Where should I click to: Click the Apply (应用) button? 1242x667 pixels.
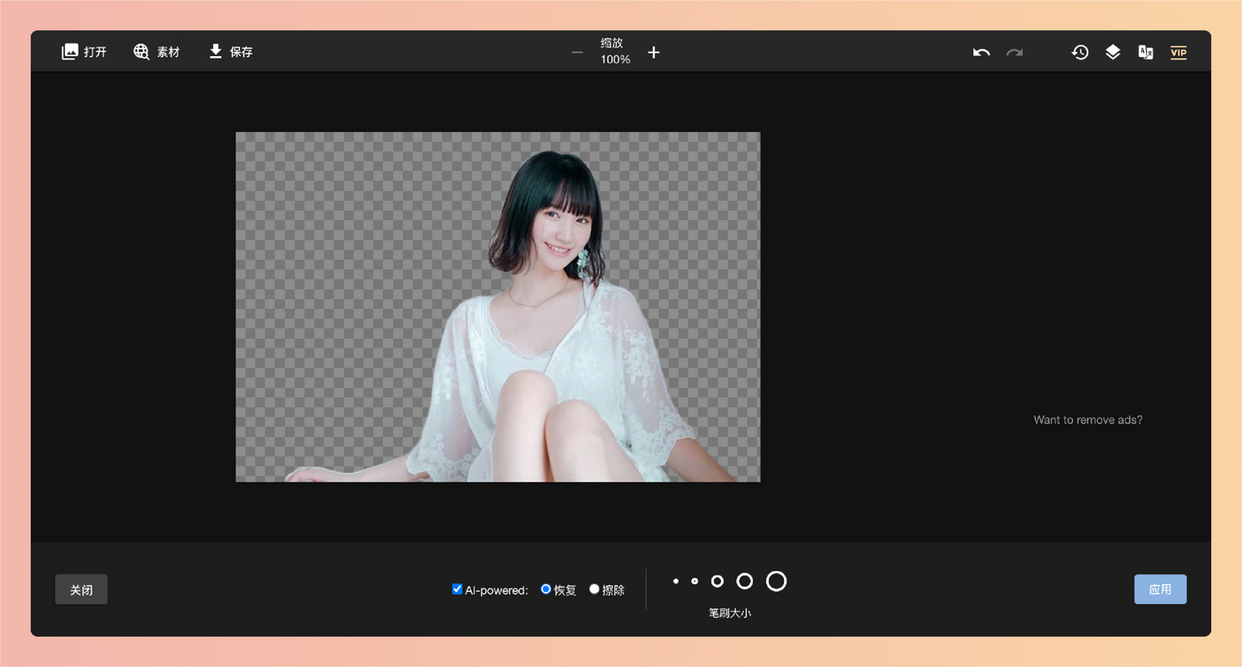(1160, 590)
